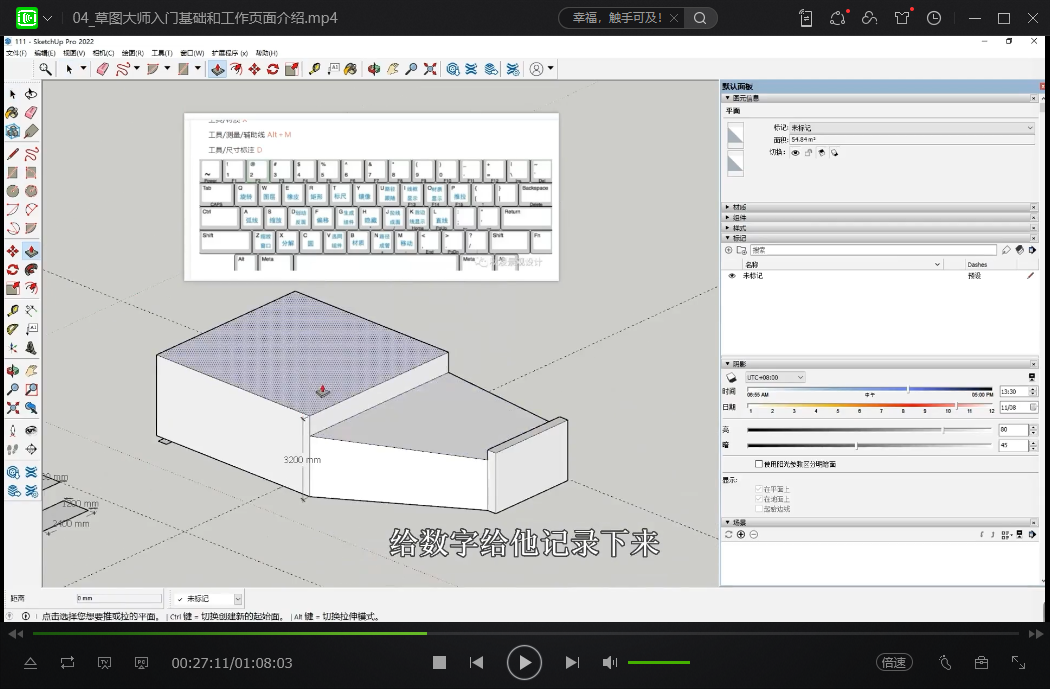Expand the 材质 materials panel
Viewport: 1050px width, 689px height.
pos(740,207)
